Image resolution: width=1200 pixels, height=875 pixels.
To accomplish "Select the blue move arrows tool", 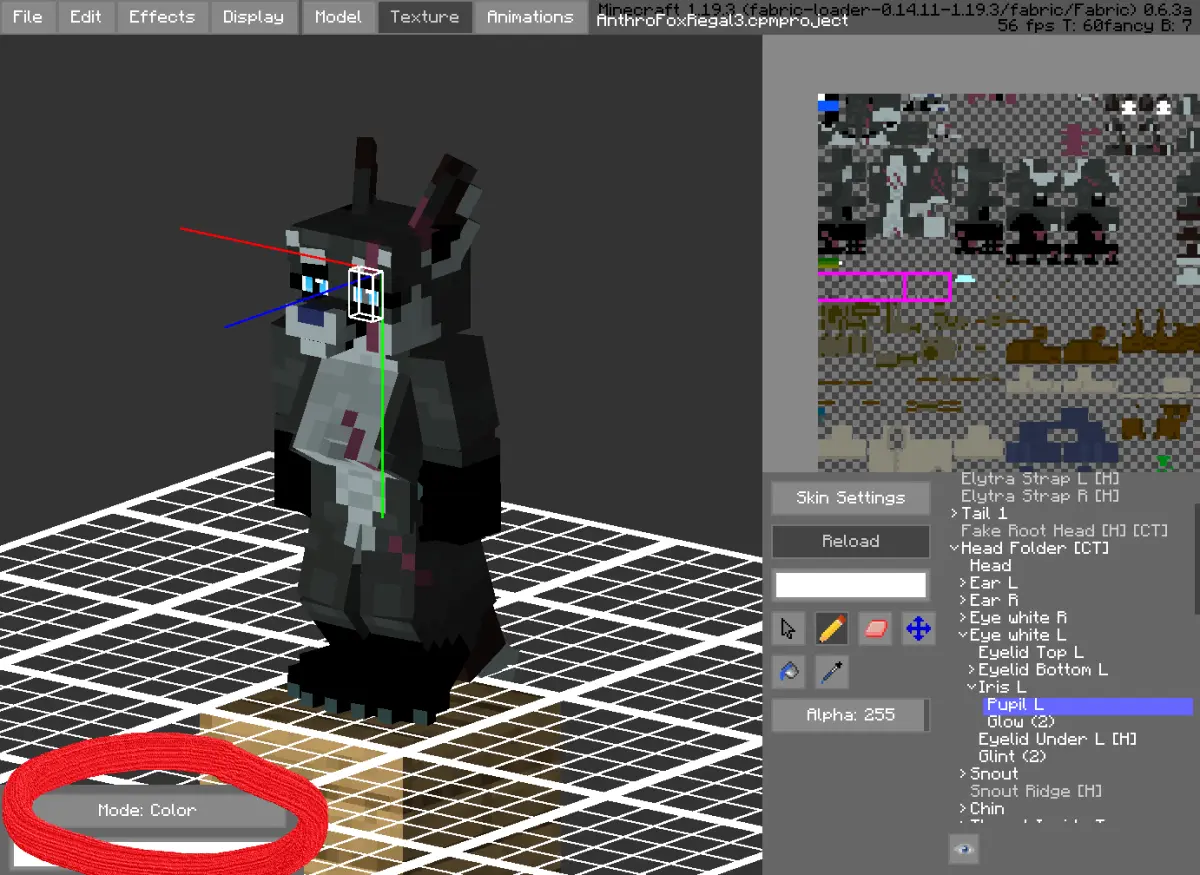I will click(918, 629).
